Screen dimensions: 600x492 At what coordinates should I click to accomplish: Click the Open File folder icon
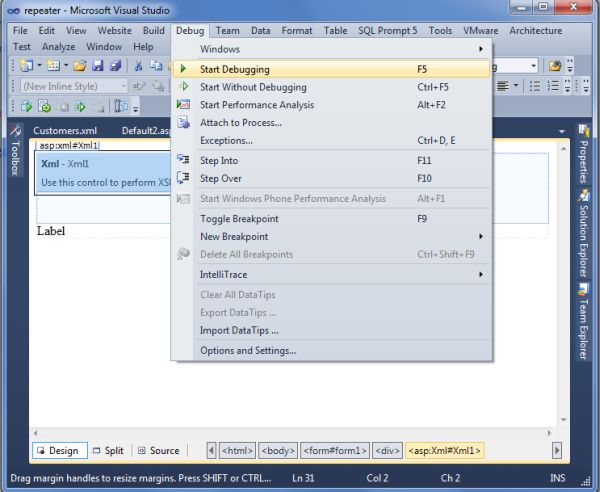[80, 66]
